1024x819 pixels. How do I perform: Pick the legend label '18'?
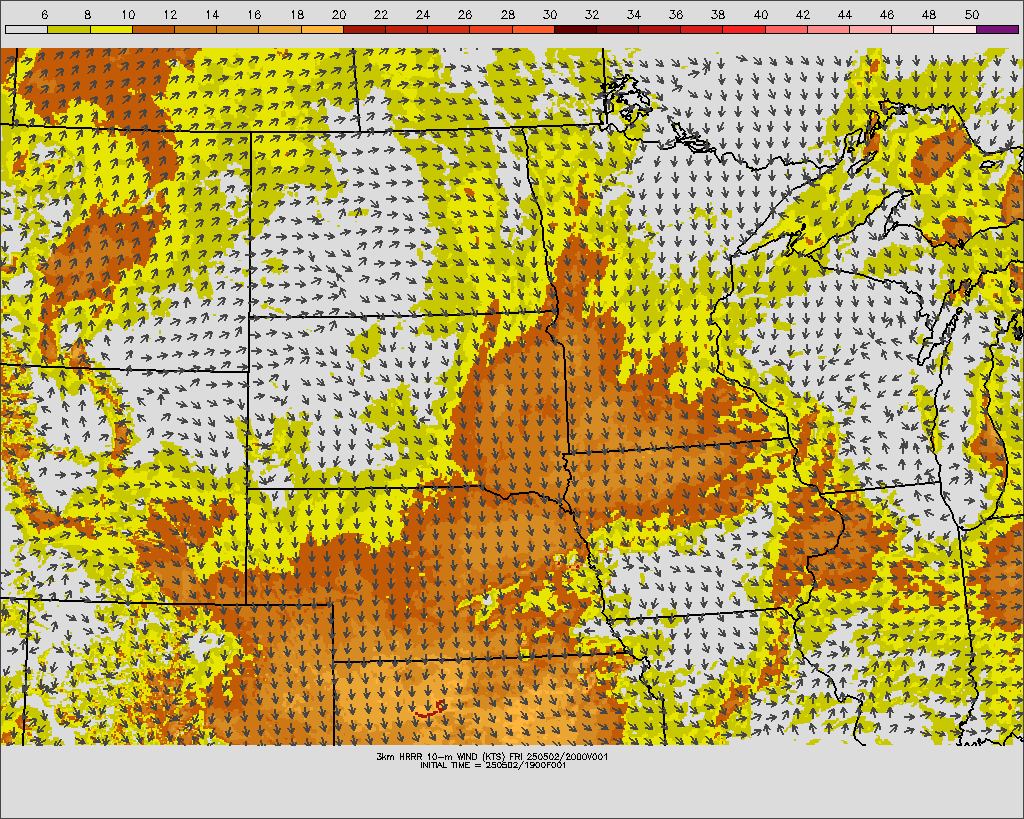(296, 14)
